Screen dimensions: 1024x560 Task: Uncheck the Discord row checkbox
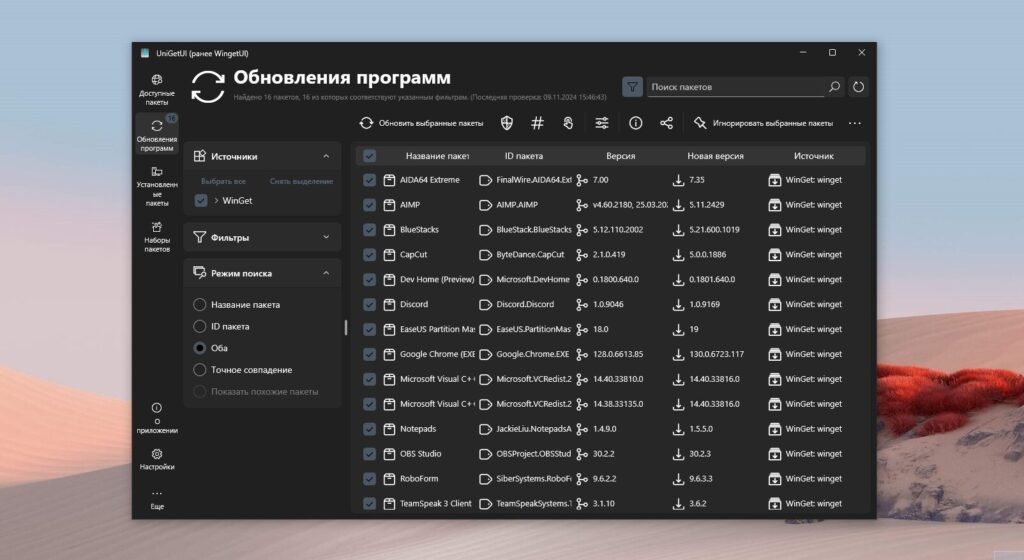(x=370, y=304)
